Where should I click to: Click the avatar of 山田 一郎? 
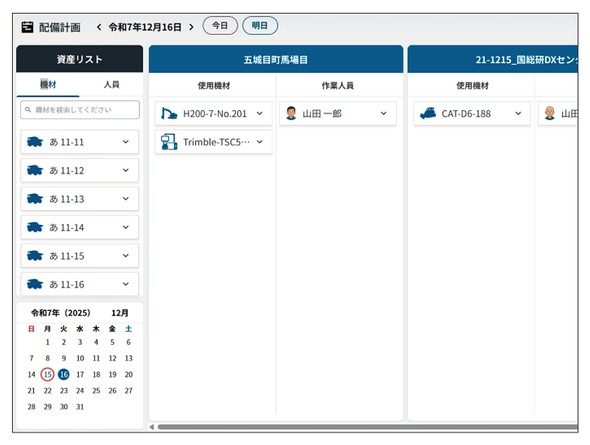(291, 113)
